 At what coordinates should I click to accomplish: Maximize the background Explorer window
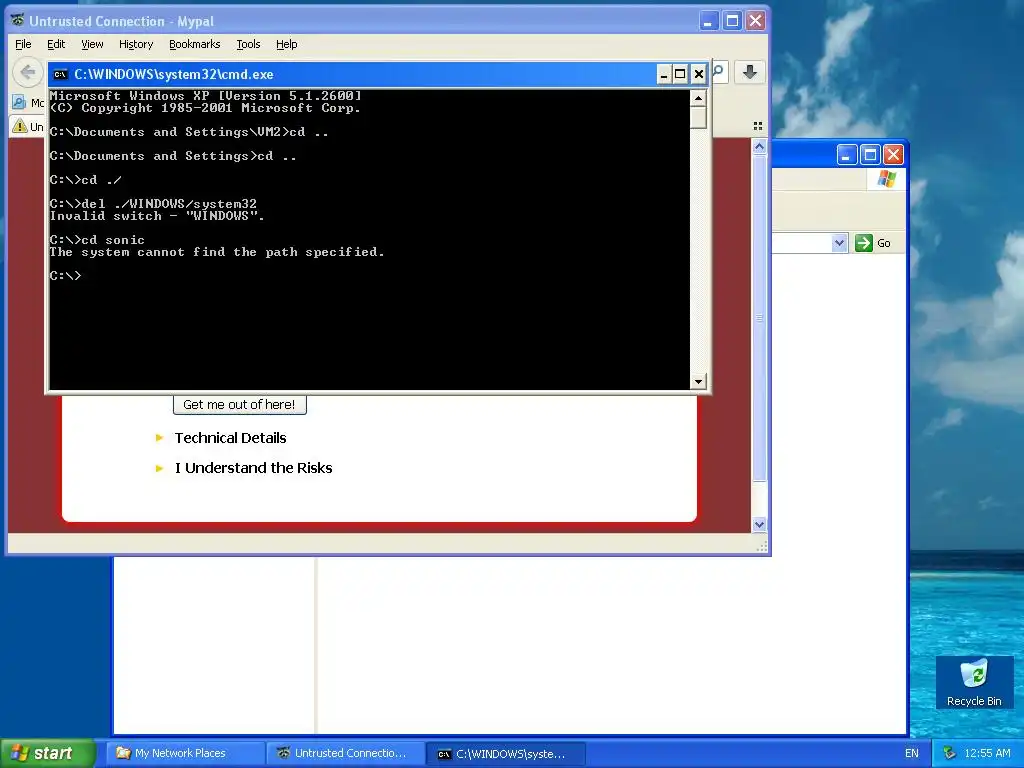[x=870, y=155]
